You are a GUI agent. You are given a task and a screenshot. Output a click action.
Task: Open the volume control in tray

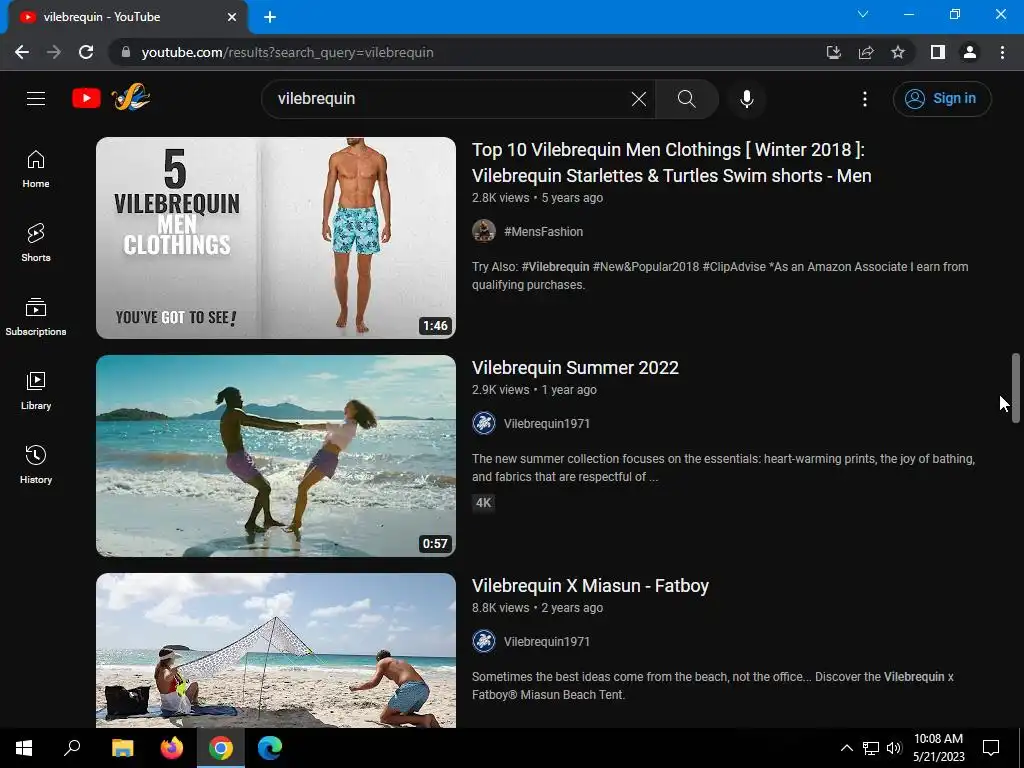click(894, 748)
